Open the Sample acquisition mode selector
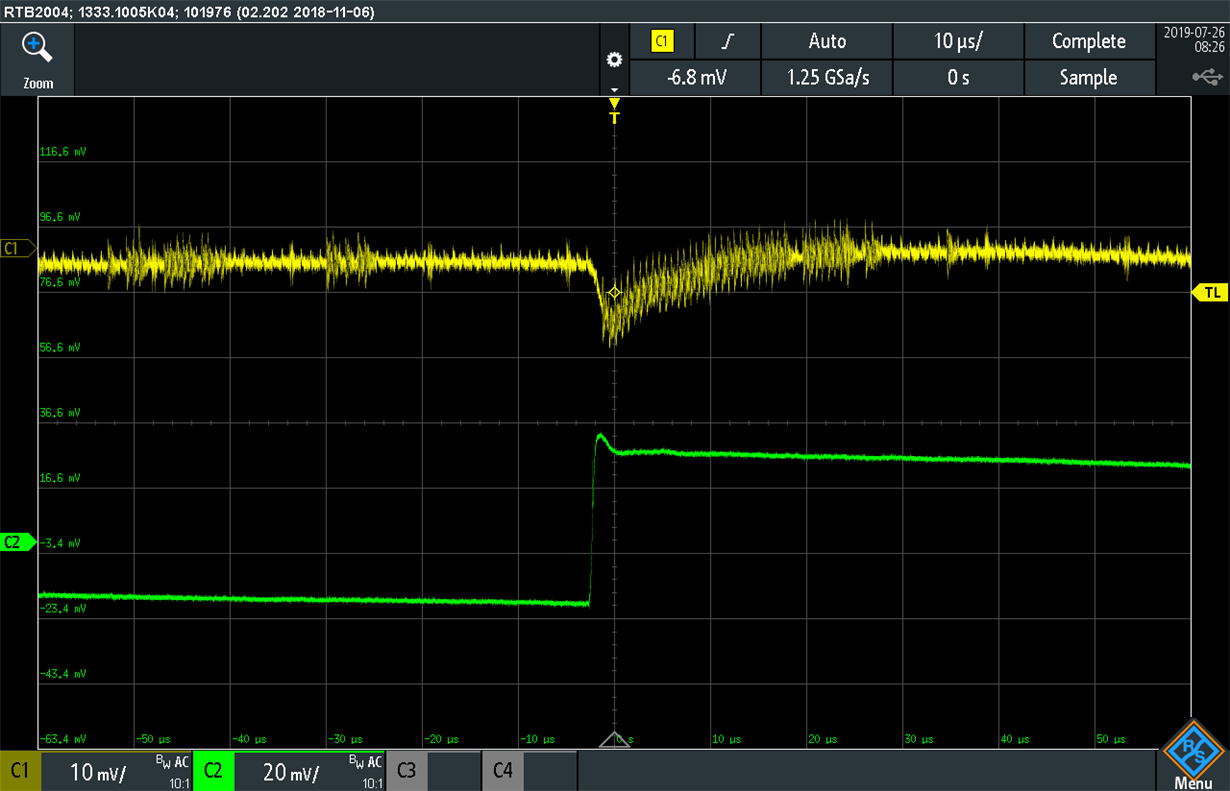The width and height of the screenshot is (1230, 791). (1089, 77)
